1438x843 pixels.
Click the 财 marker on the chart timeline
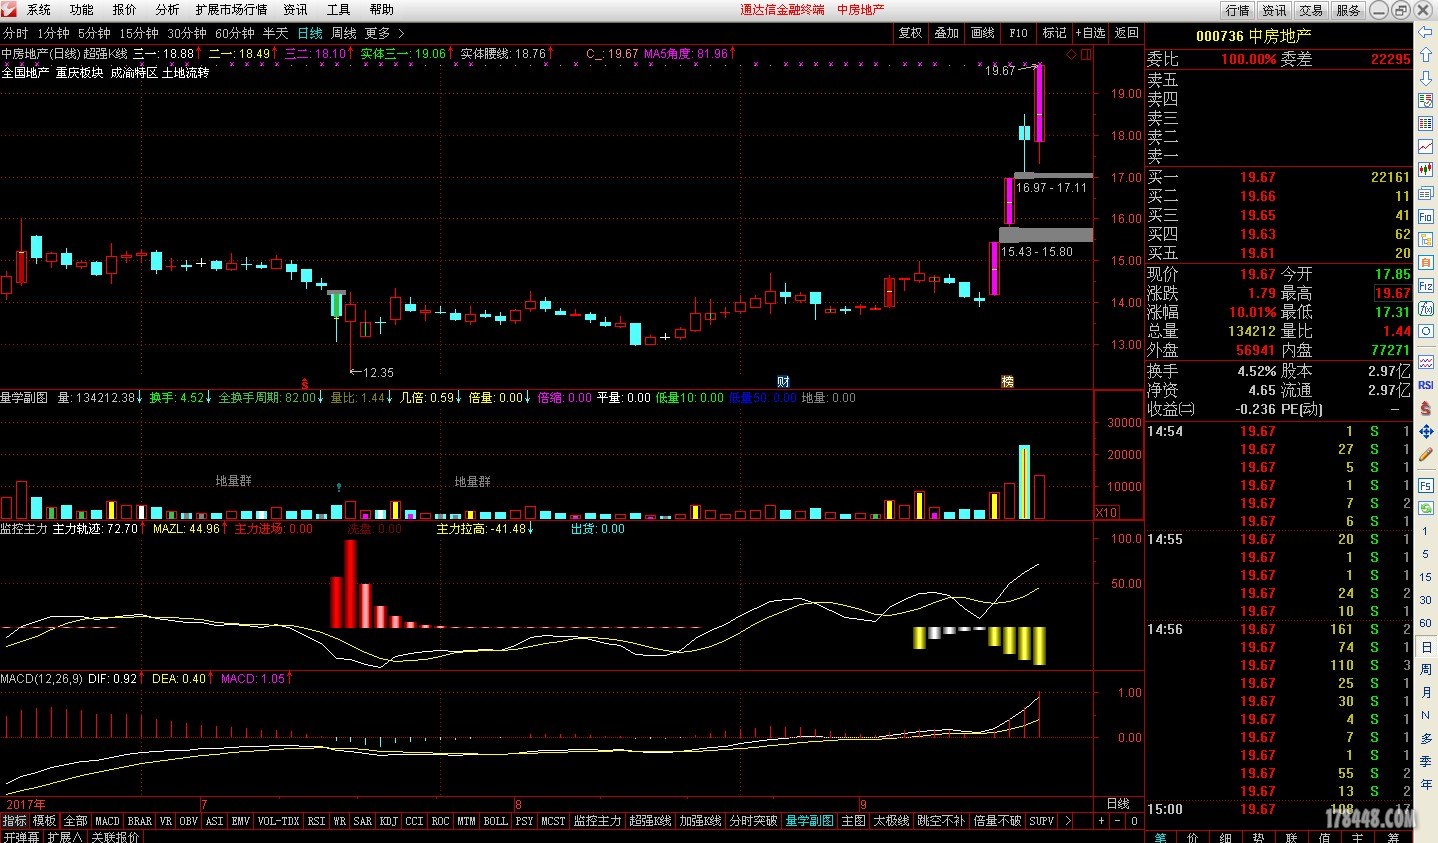[783, 382]
